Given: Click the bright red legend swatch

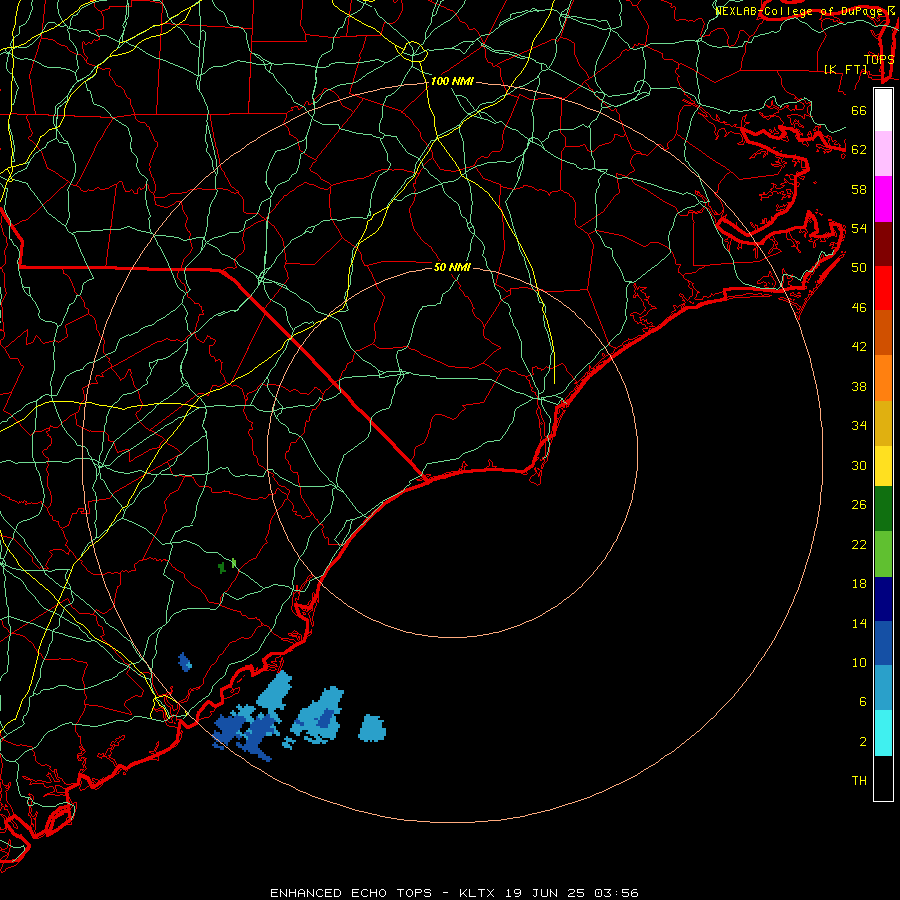Looking at the screenshot, I should point(883,288).
